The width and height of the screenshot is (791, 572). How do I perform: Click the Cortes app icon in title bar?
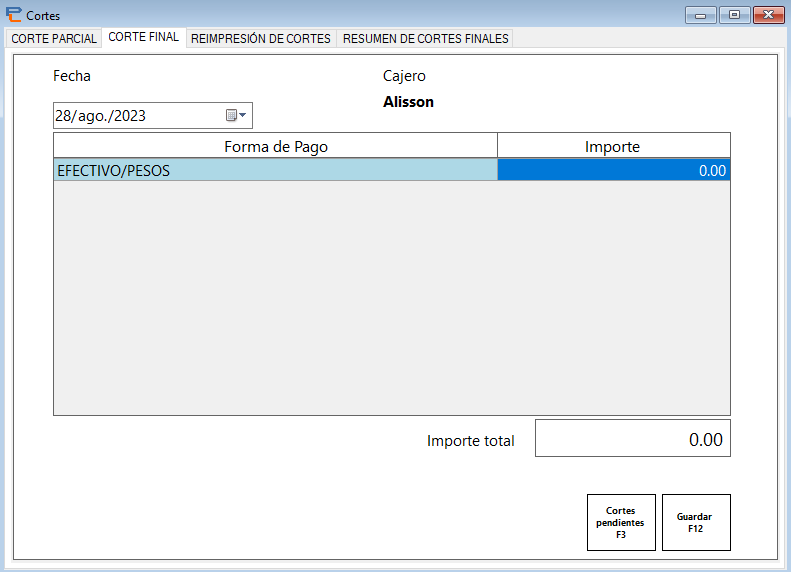[x=14, y=15]
